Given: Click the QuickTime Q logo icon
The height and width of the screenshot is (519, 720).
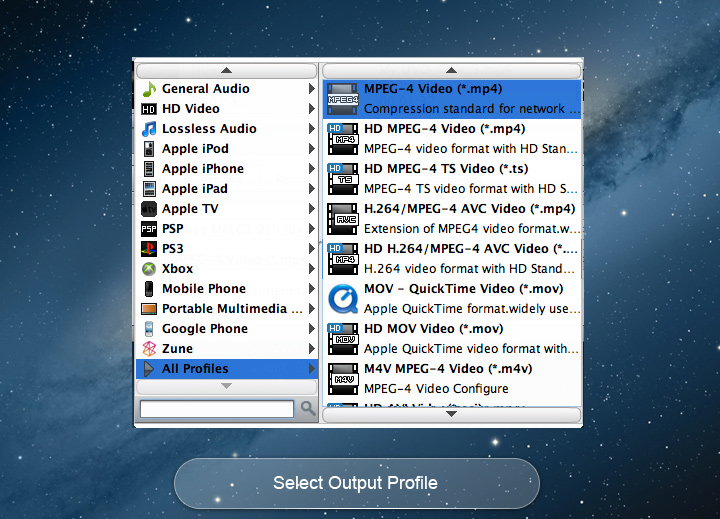Looking at the screenshot, I should tap(343, 299).
